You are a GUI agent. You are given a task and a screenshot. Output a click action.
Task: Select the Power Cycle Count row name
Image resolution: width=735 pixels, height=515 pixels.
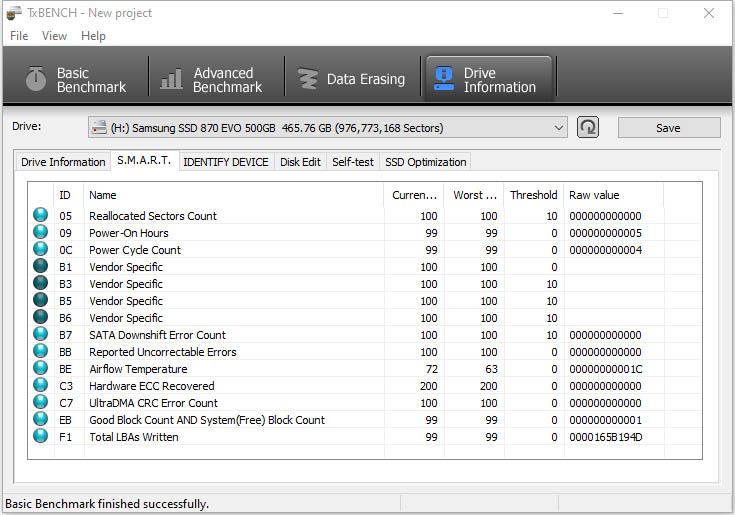pos(135,250)
